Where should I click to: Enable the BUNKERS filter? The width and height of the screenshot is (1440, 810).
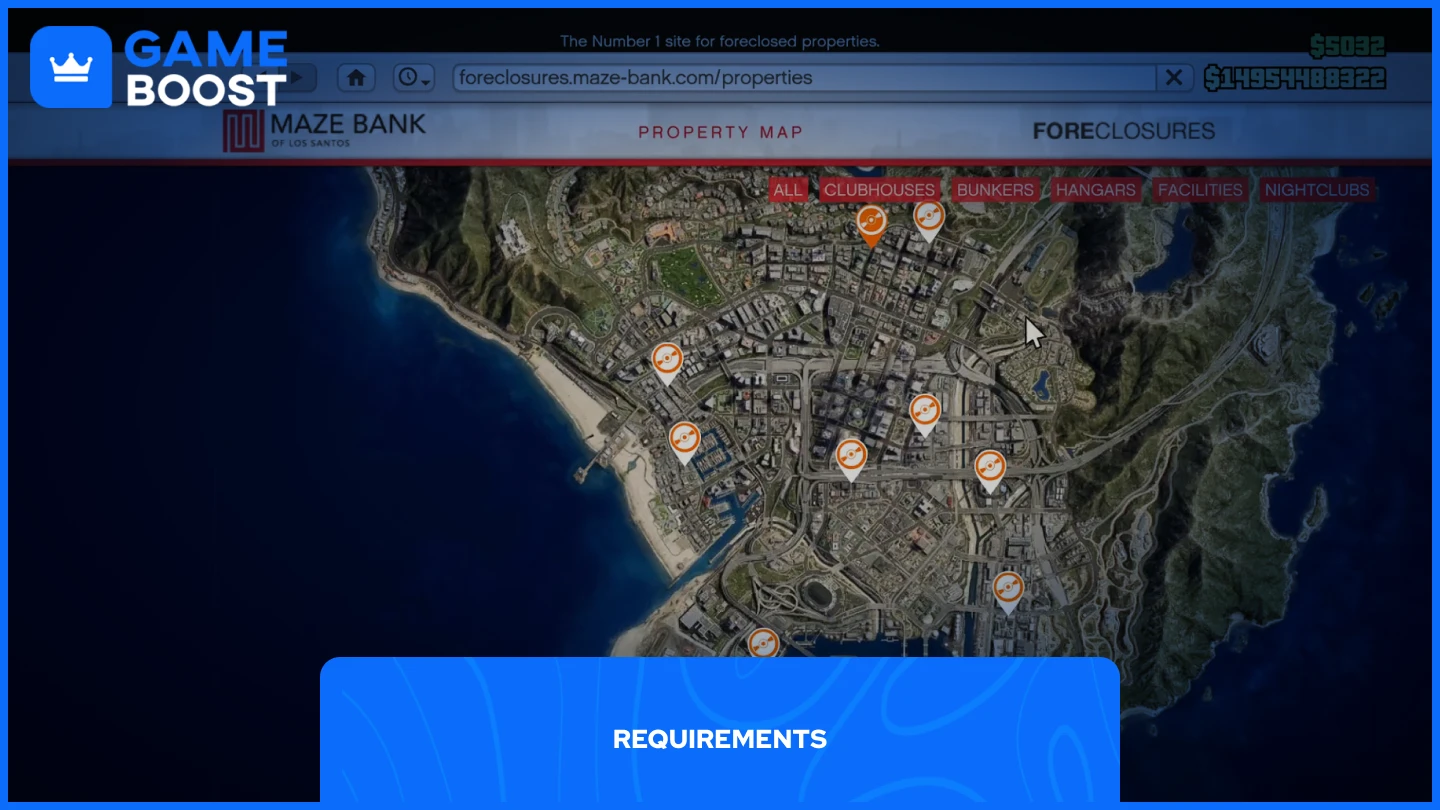pyautogui.click(x=994, y=189)
